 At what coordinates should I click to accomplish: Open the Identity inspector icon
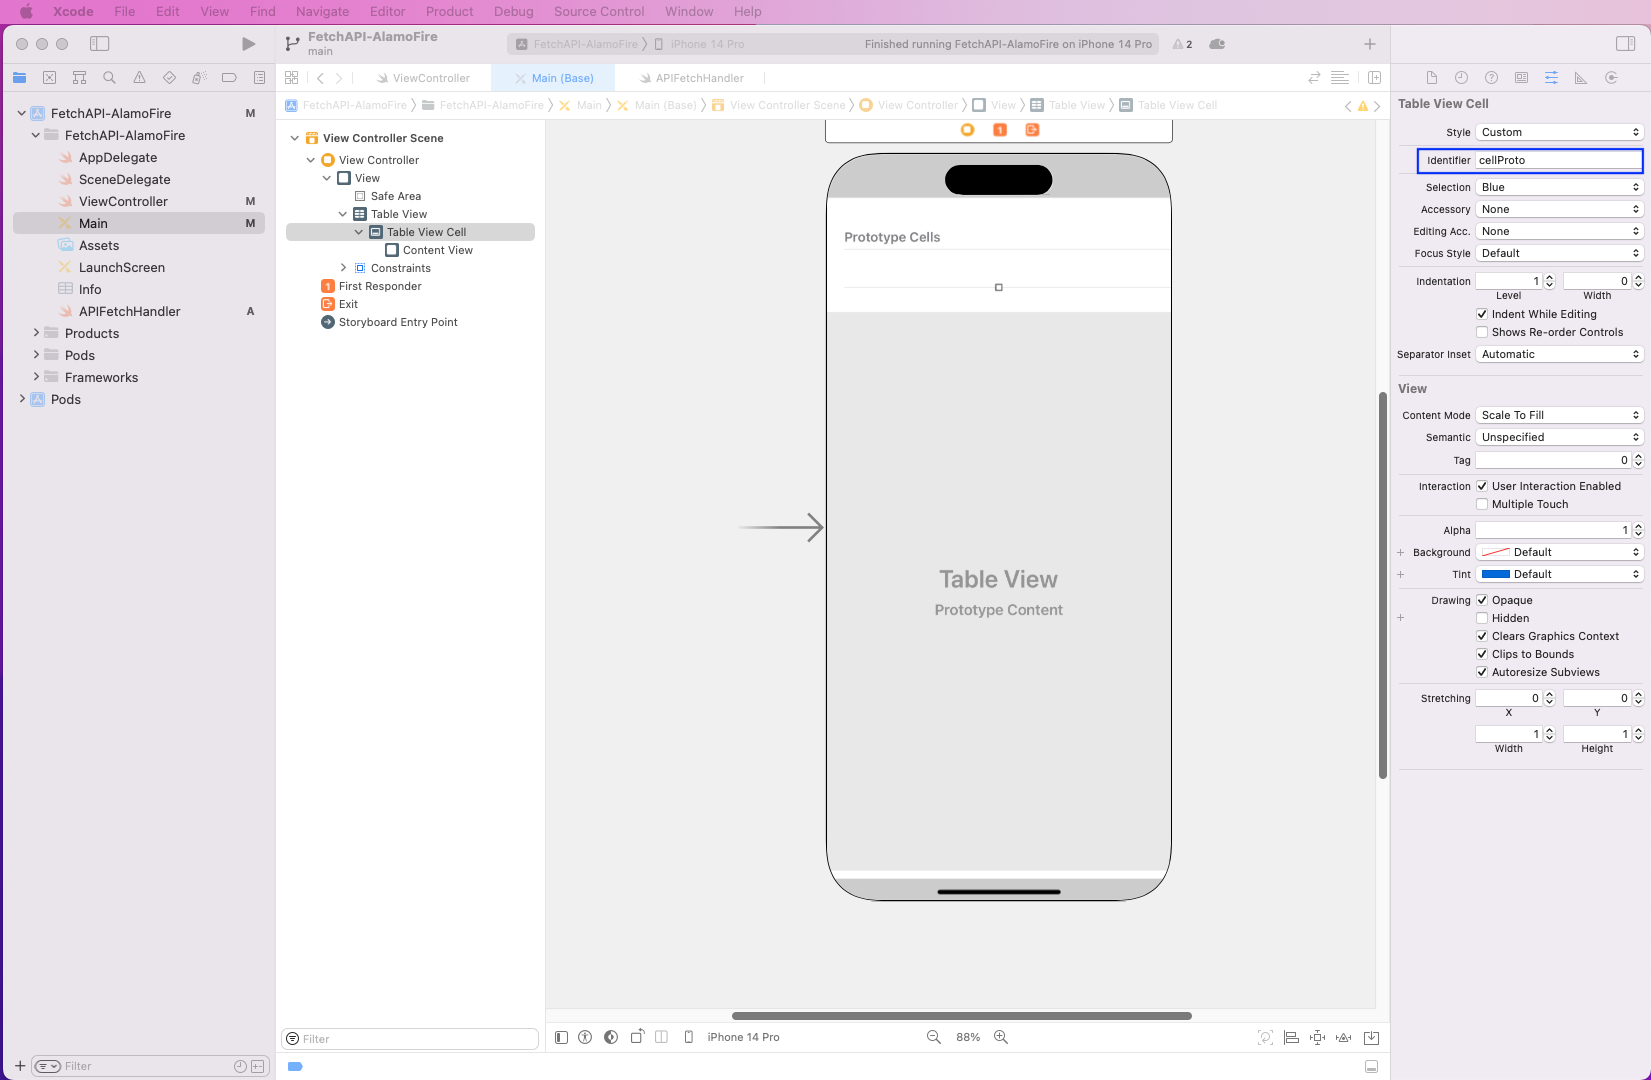(1521, 78)
